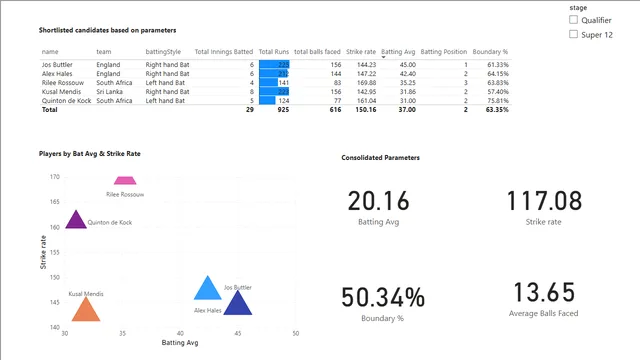Screen dimensions: 640x360
Task: Click Quinton de Kock's 124 runs bar
Action: coord(267,100)
